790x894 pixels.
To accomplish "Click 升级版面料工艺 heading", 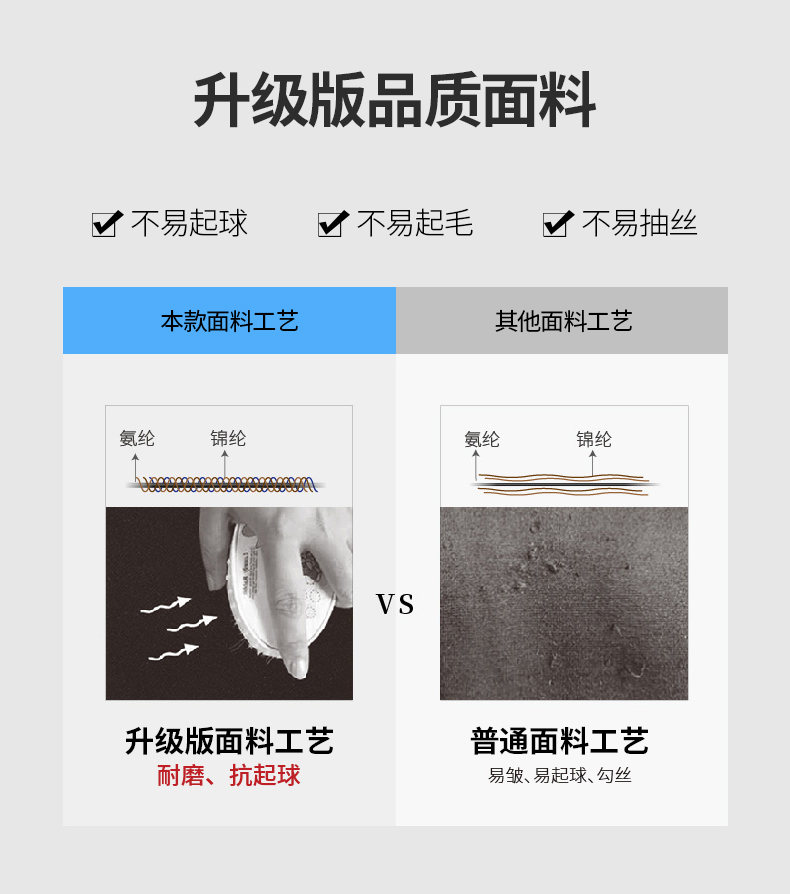I will click(x=229, y=741).
